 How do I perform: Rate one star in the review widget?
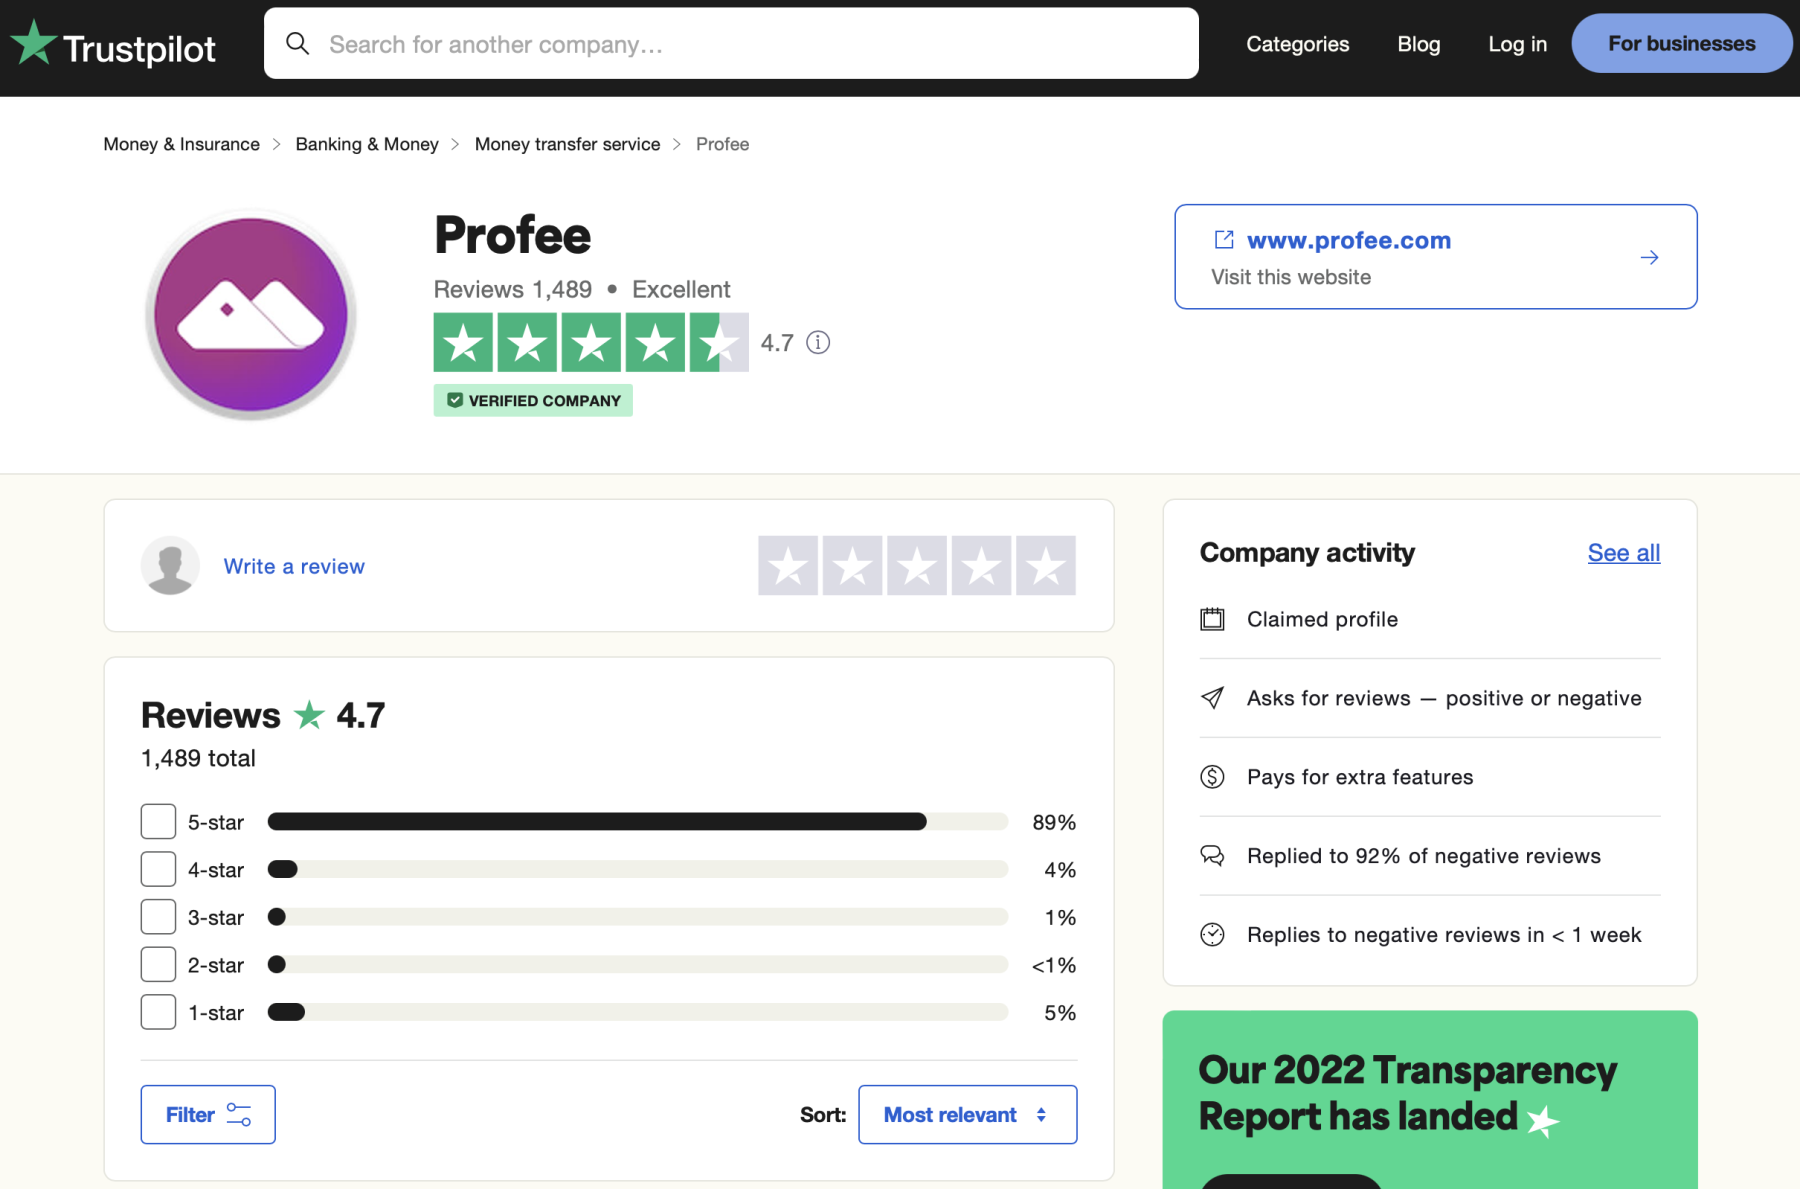coord(788,566)
